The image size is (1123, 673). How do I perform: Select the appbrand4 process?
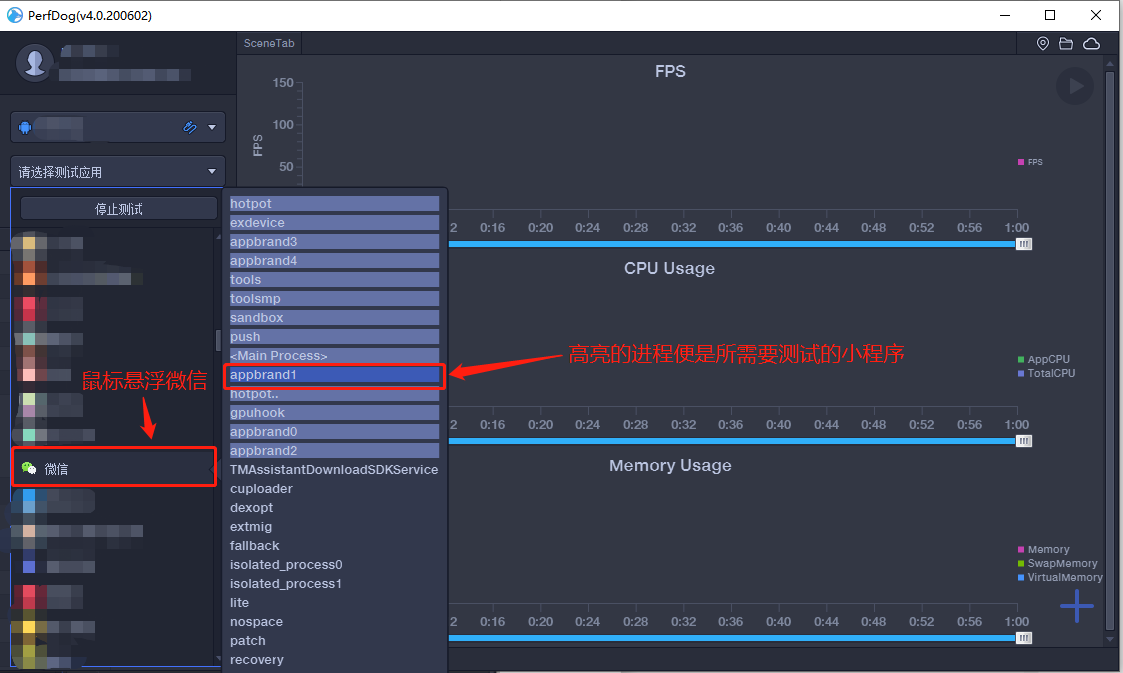pos(334,261)
